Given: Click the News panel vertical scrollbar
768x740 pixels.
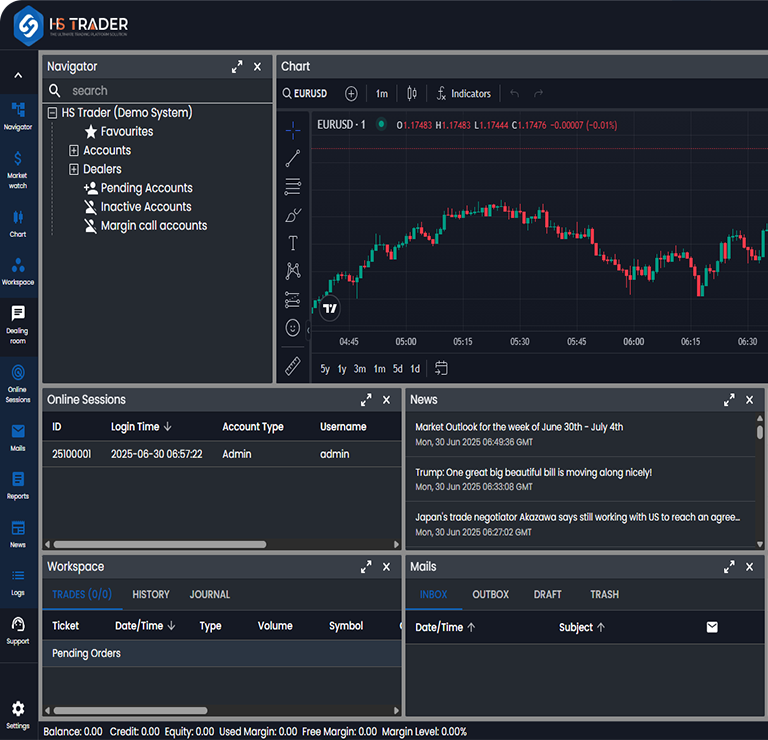Looking at the screenshot, I should tap(760, 432).
